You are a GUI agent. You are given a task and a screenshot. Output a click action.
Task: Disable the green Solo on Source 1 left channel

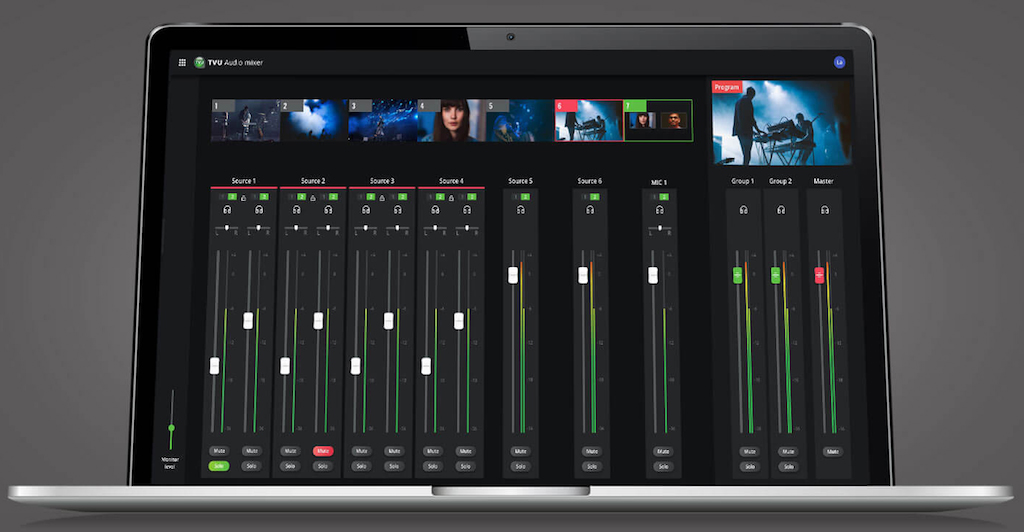(x=219, y=466)
